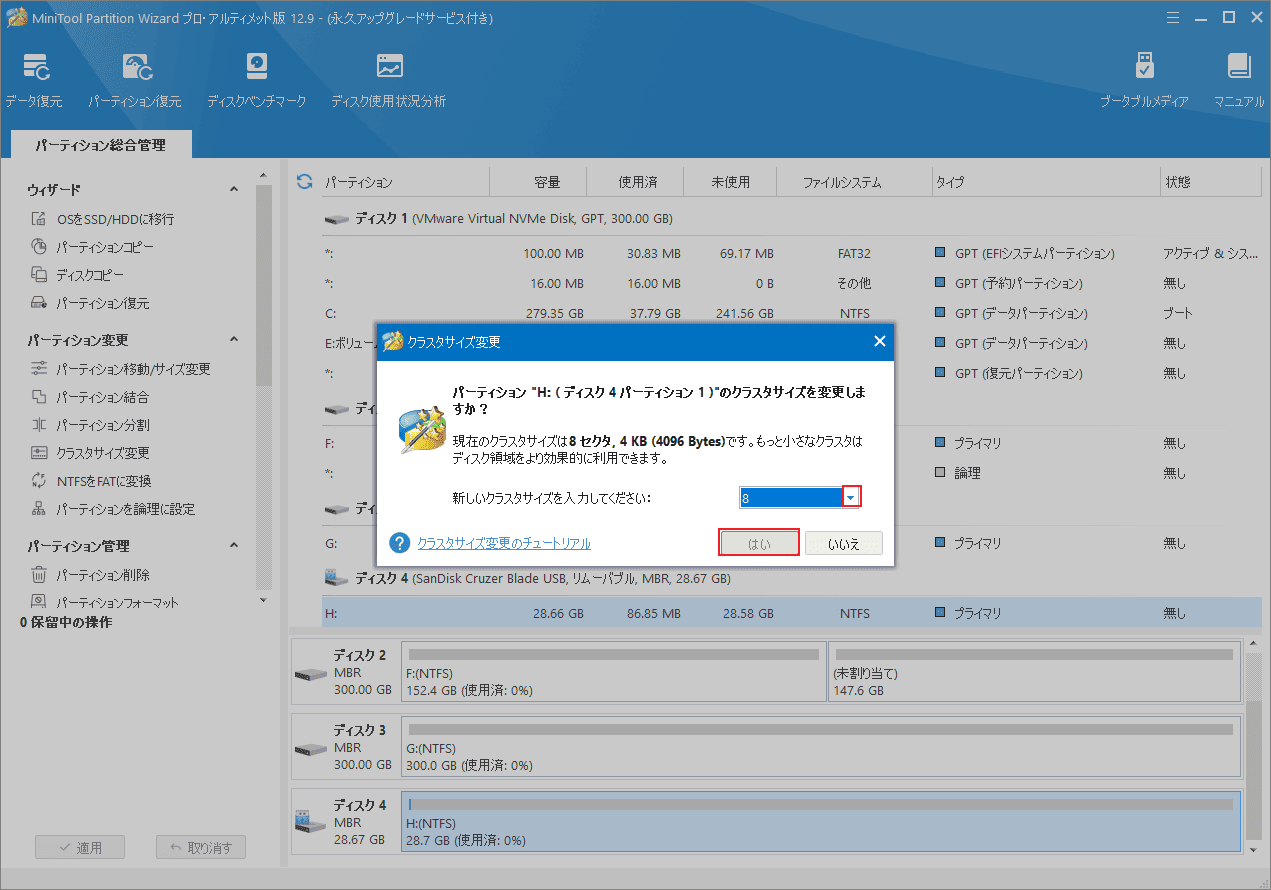Sort by the 容量 column header
Viewport: 1271px width, 890px height.
coord(538,182)
